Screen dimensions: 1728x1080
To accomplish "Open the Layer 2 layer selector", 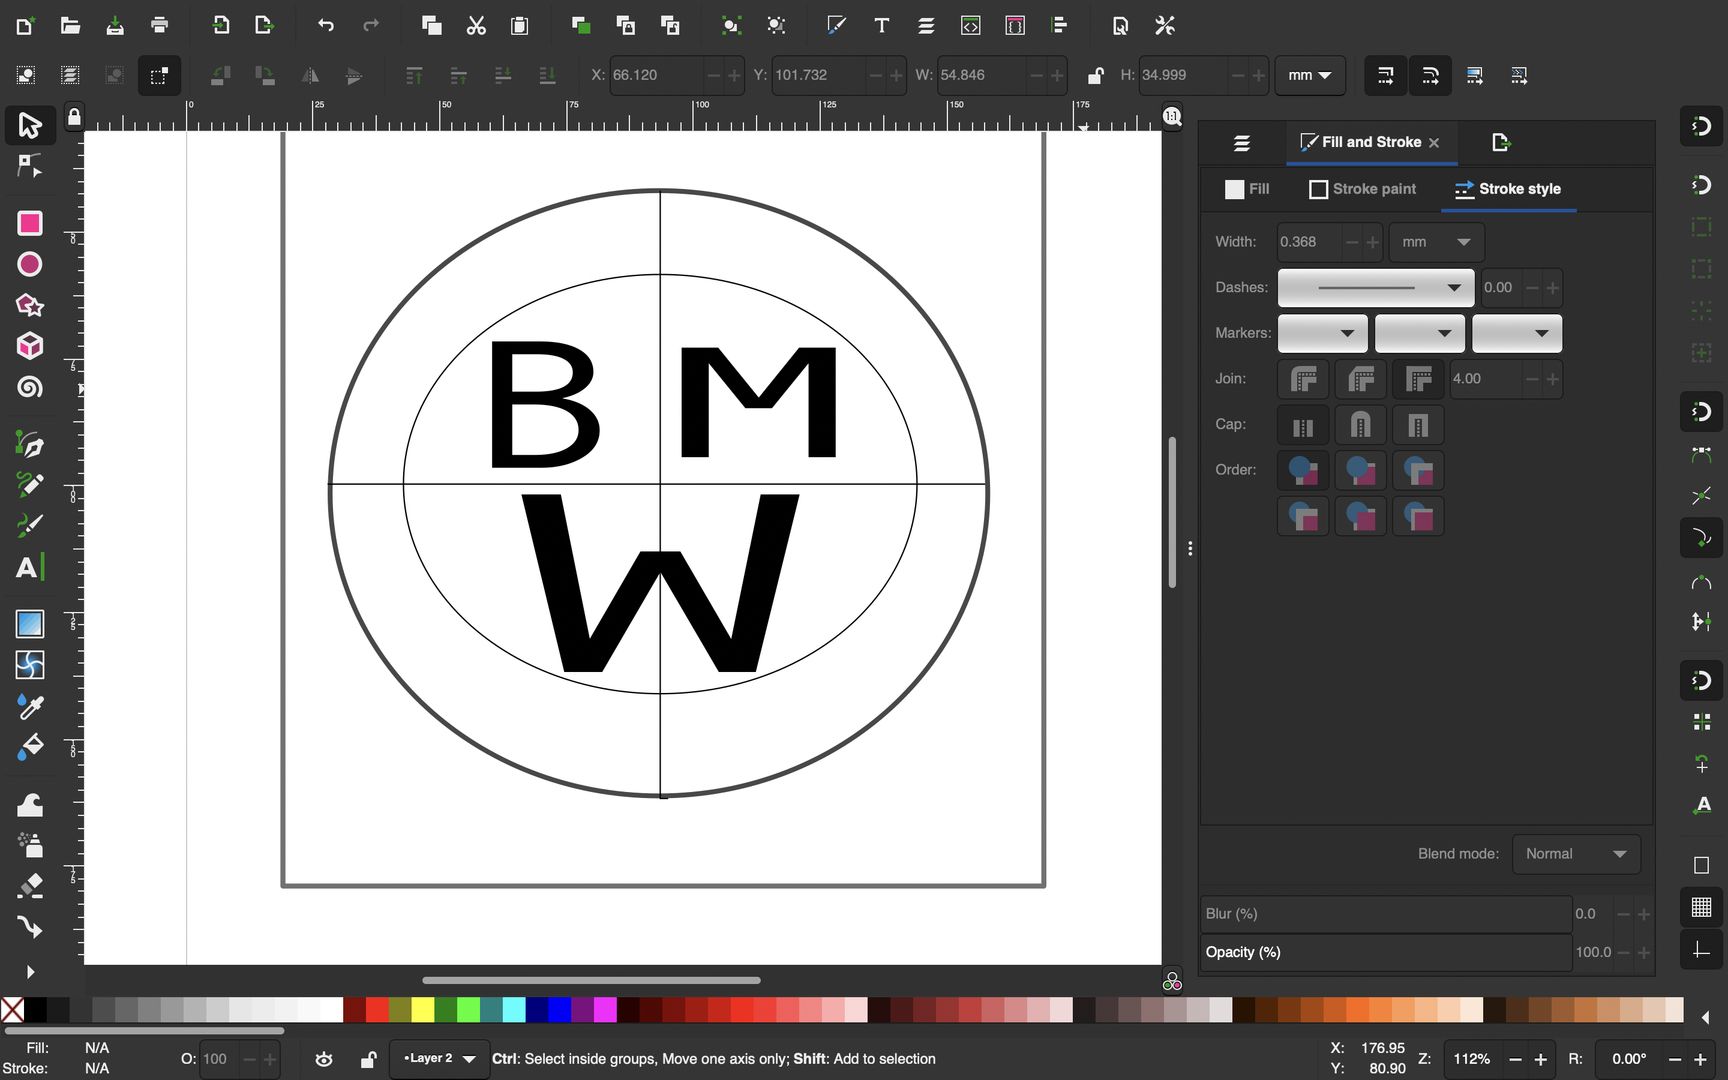I will pos(439,1059).
